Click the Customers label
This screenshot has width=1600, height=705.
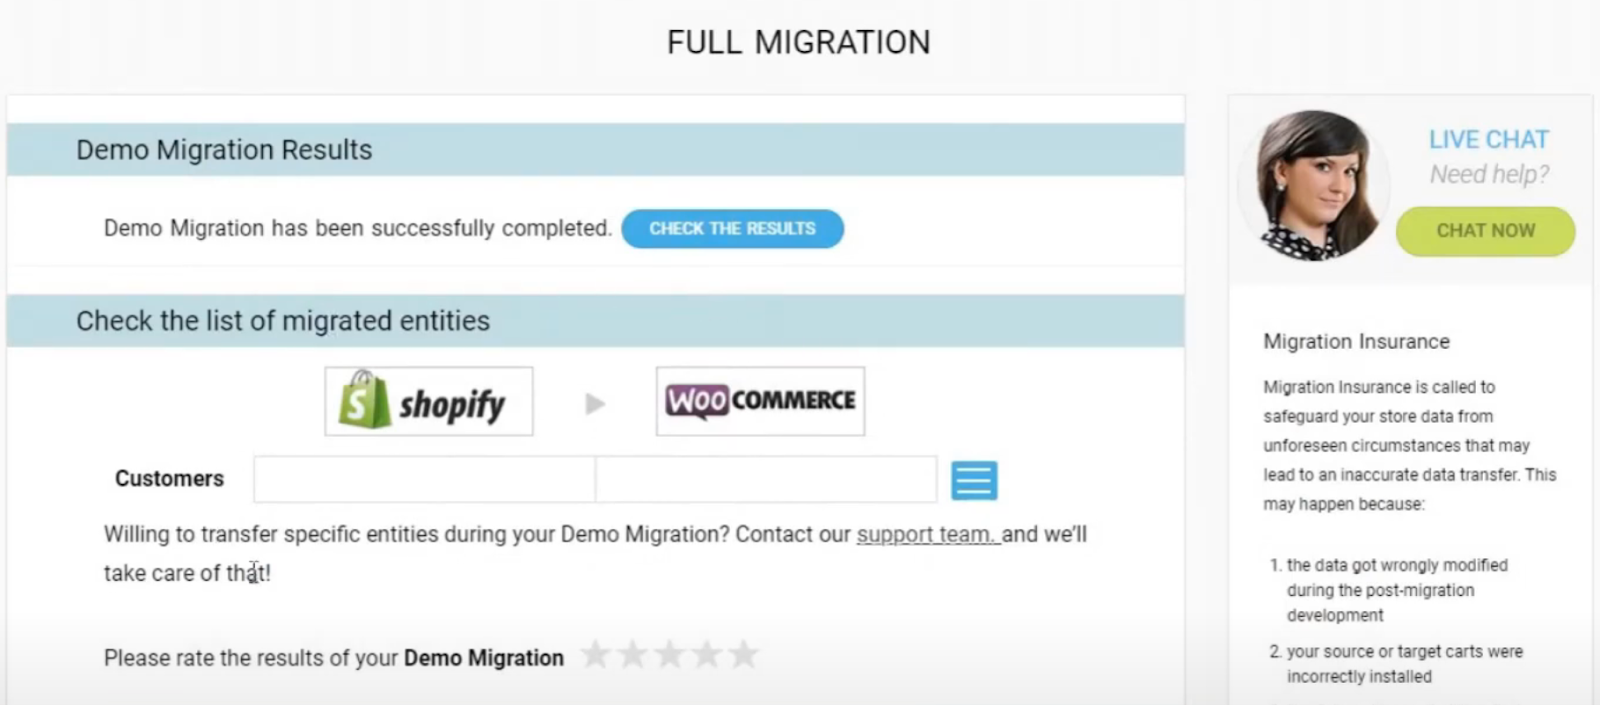(x=169, y=479)
